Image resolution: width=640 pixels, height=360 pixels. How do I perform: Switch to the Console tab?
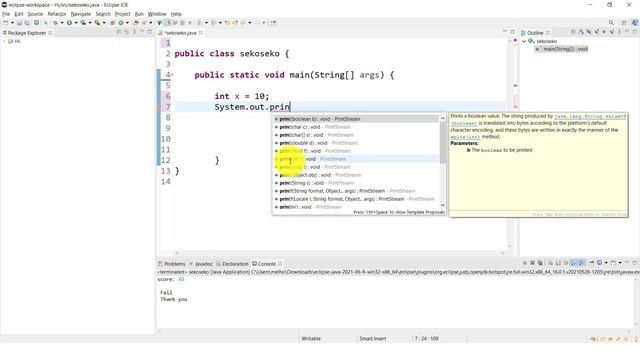tap(267, 264)
